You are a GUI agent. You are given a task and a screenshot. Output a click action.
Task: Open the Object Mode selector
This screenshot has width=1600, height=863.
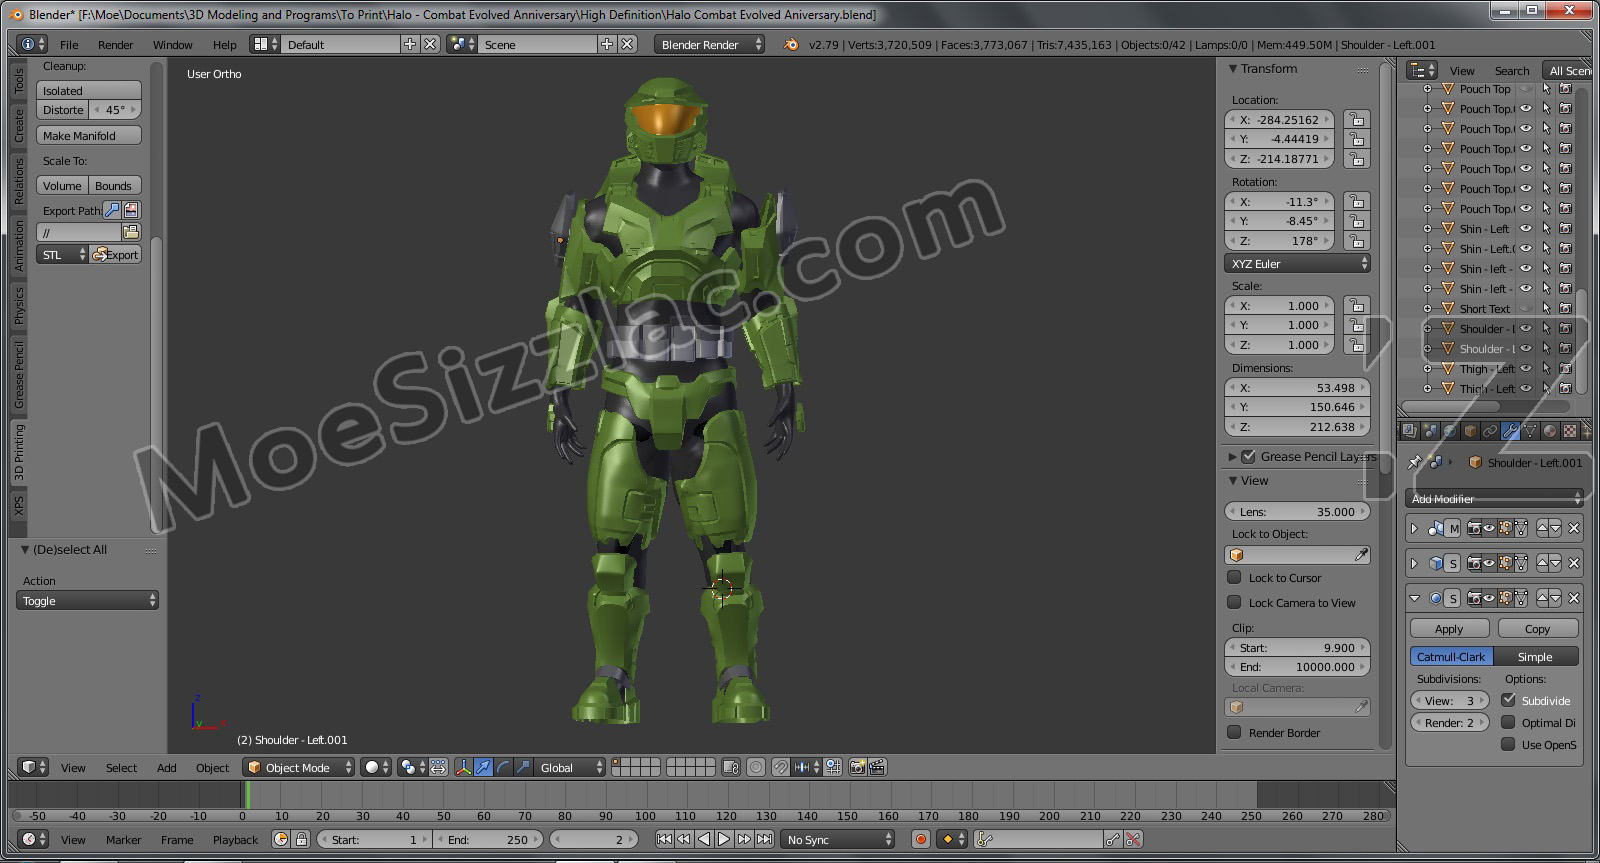pyautogui.click(x=300, y=768)
